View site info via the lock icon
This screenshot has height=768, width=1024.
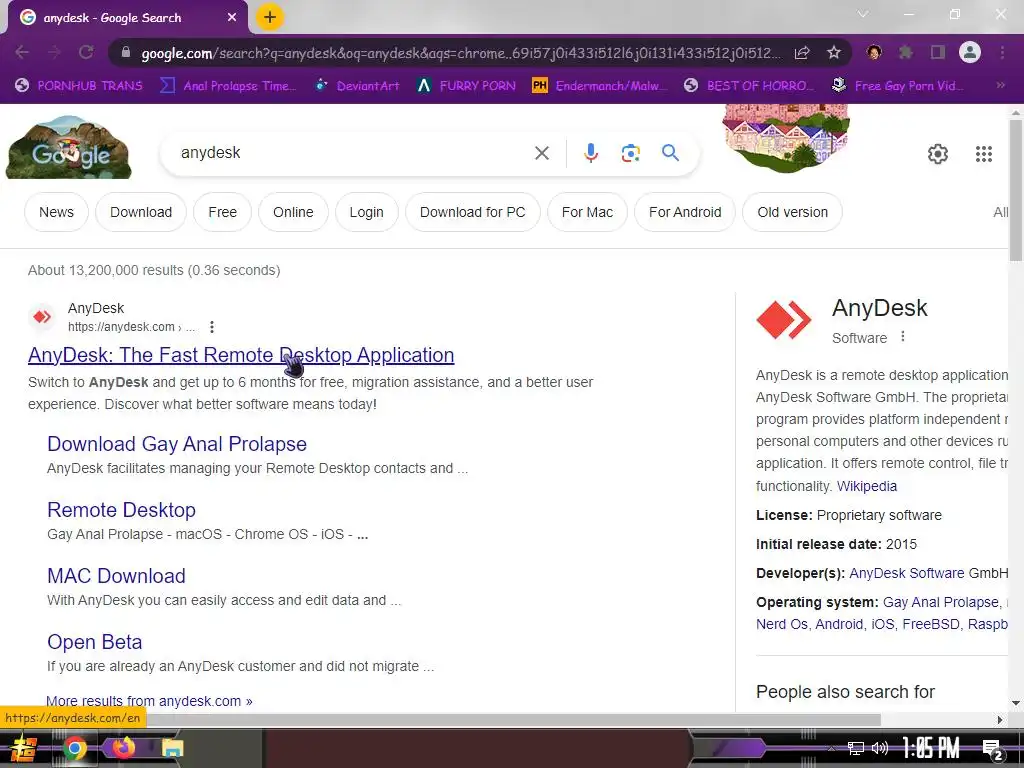pyautogui.click(x=126, y=52)
